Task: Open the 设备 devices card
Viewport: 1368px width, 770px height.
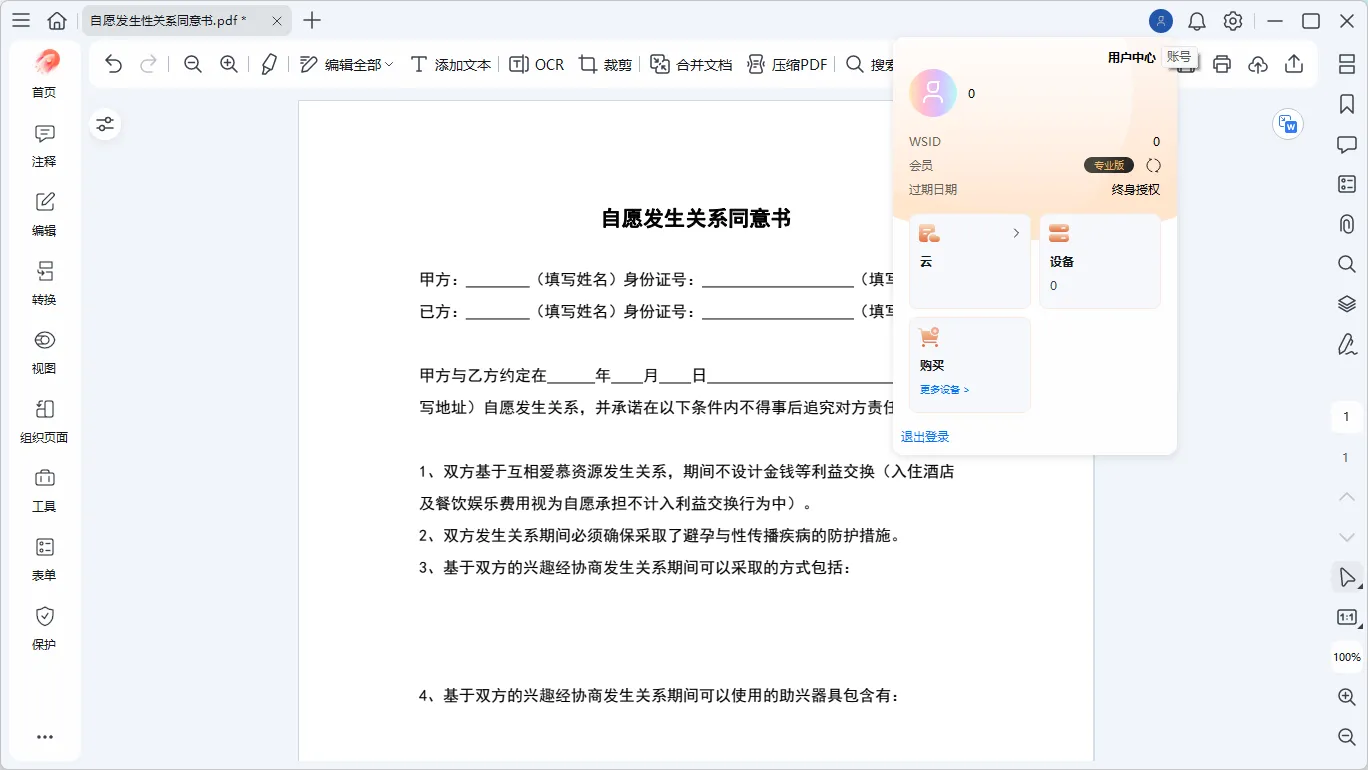Action: [1100, 261]
